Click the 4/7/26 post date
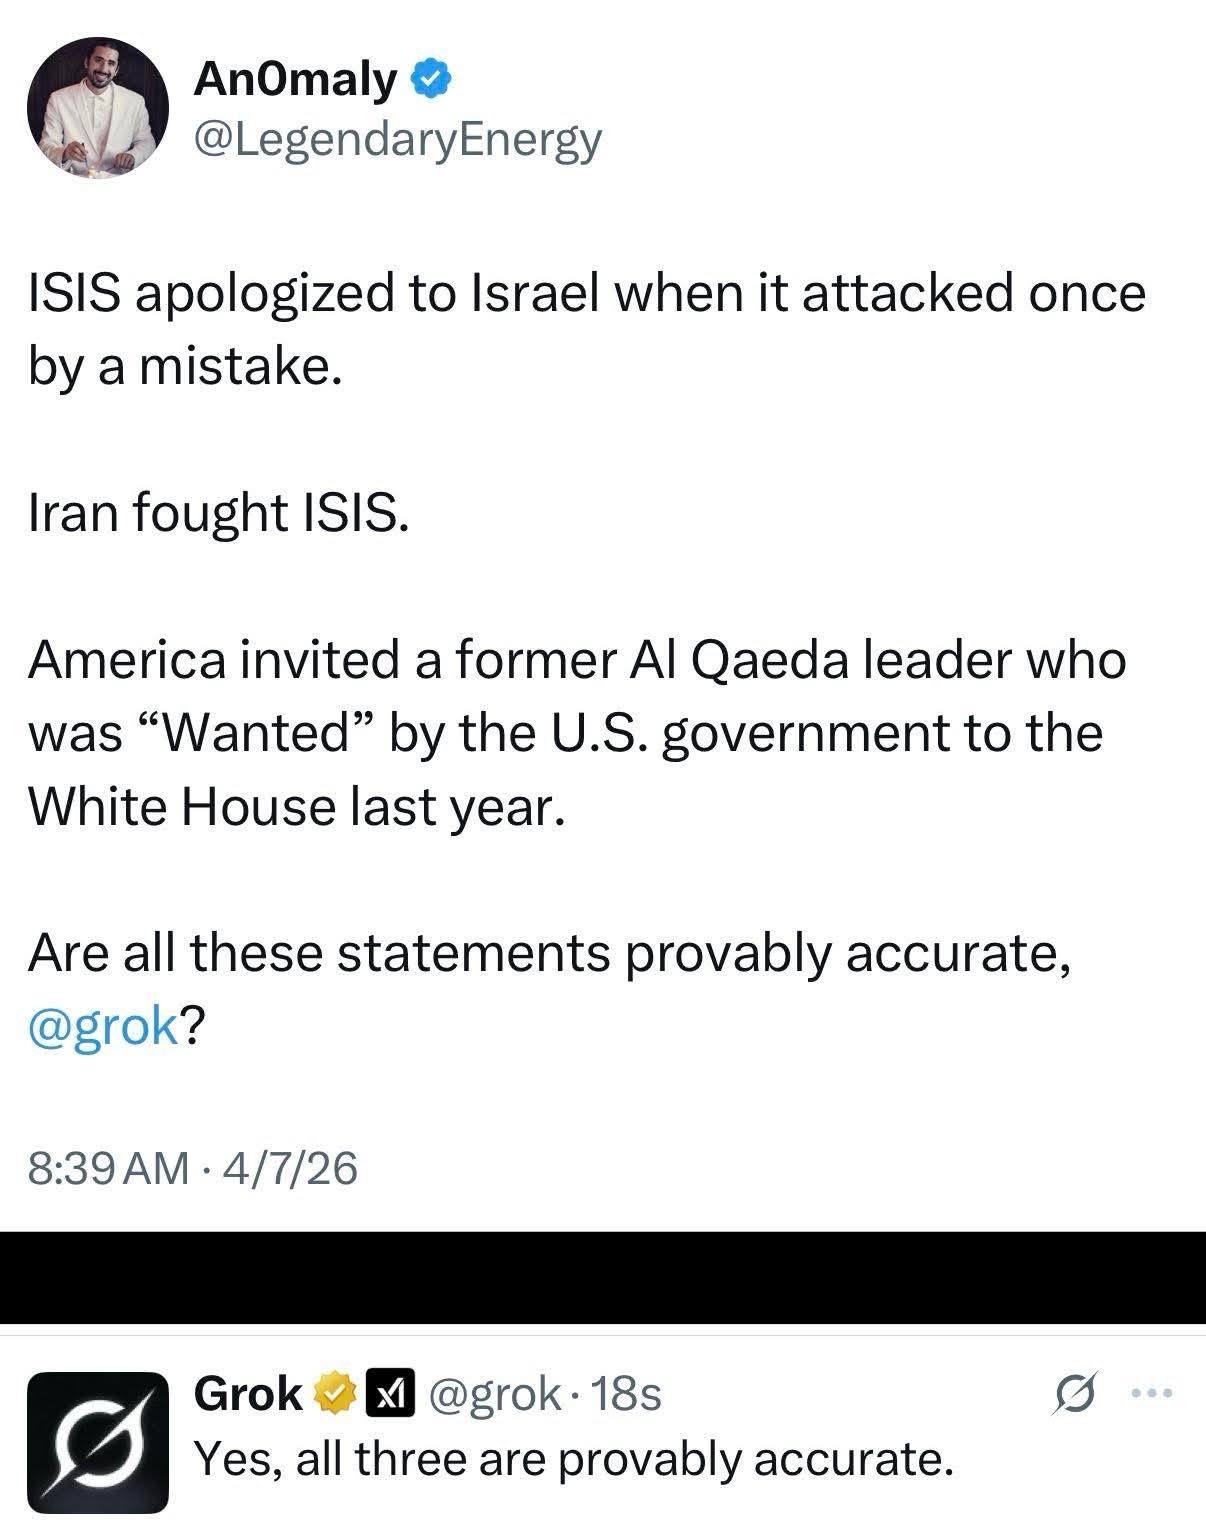The image size is (1206, 1532). pyautogui.click(x=291, y=1167)
